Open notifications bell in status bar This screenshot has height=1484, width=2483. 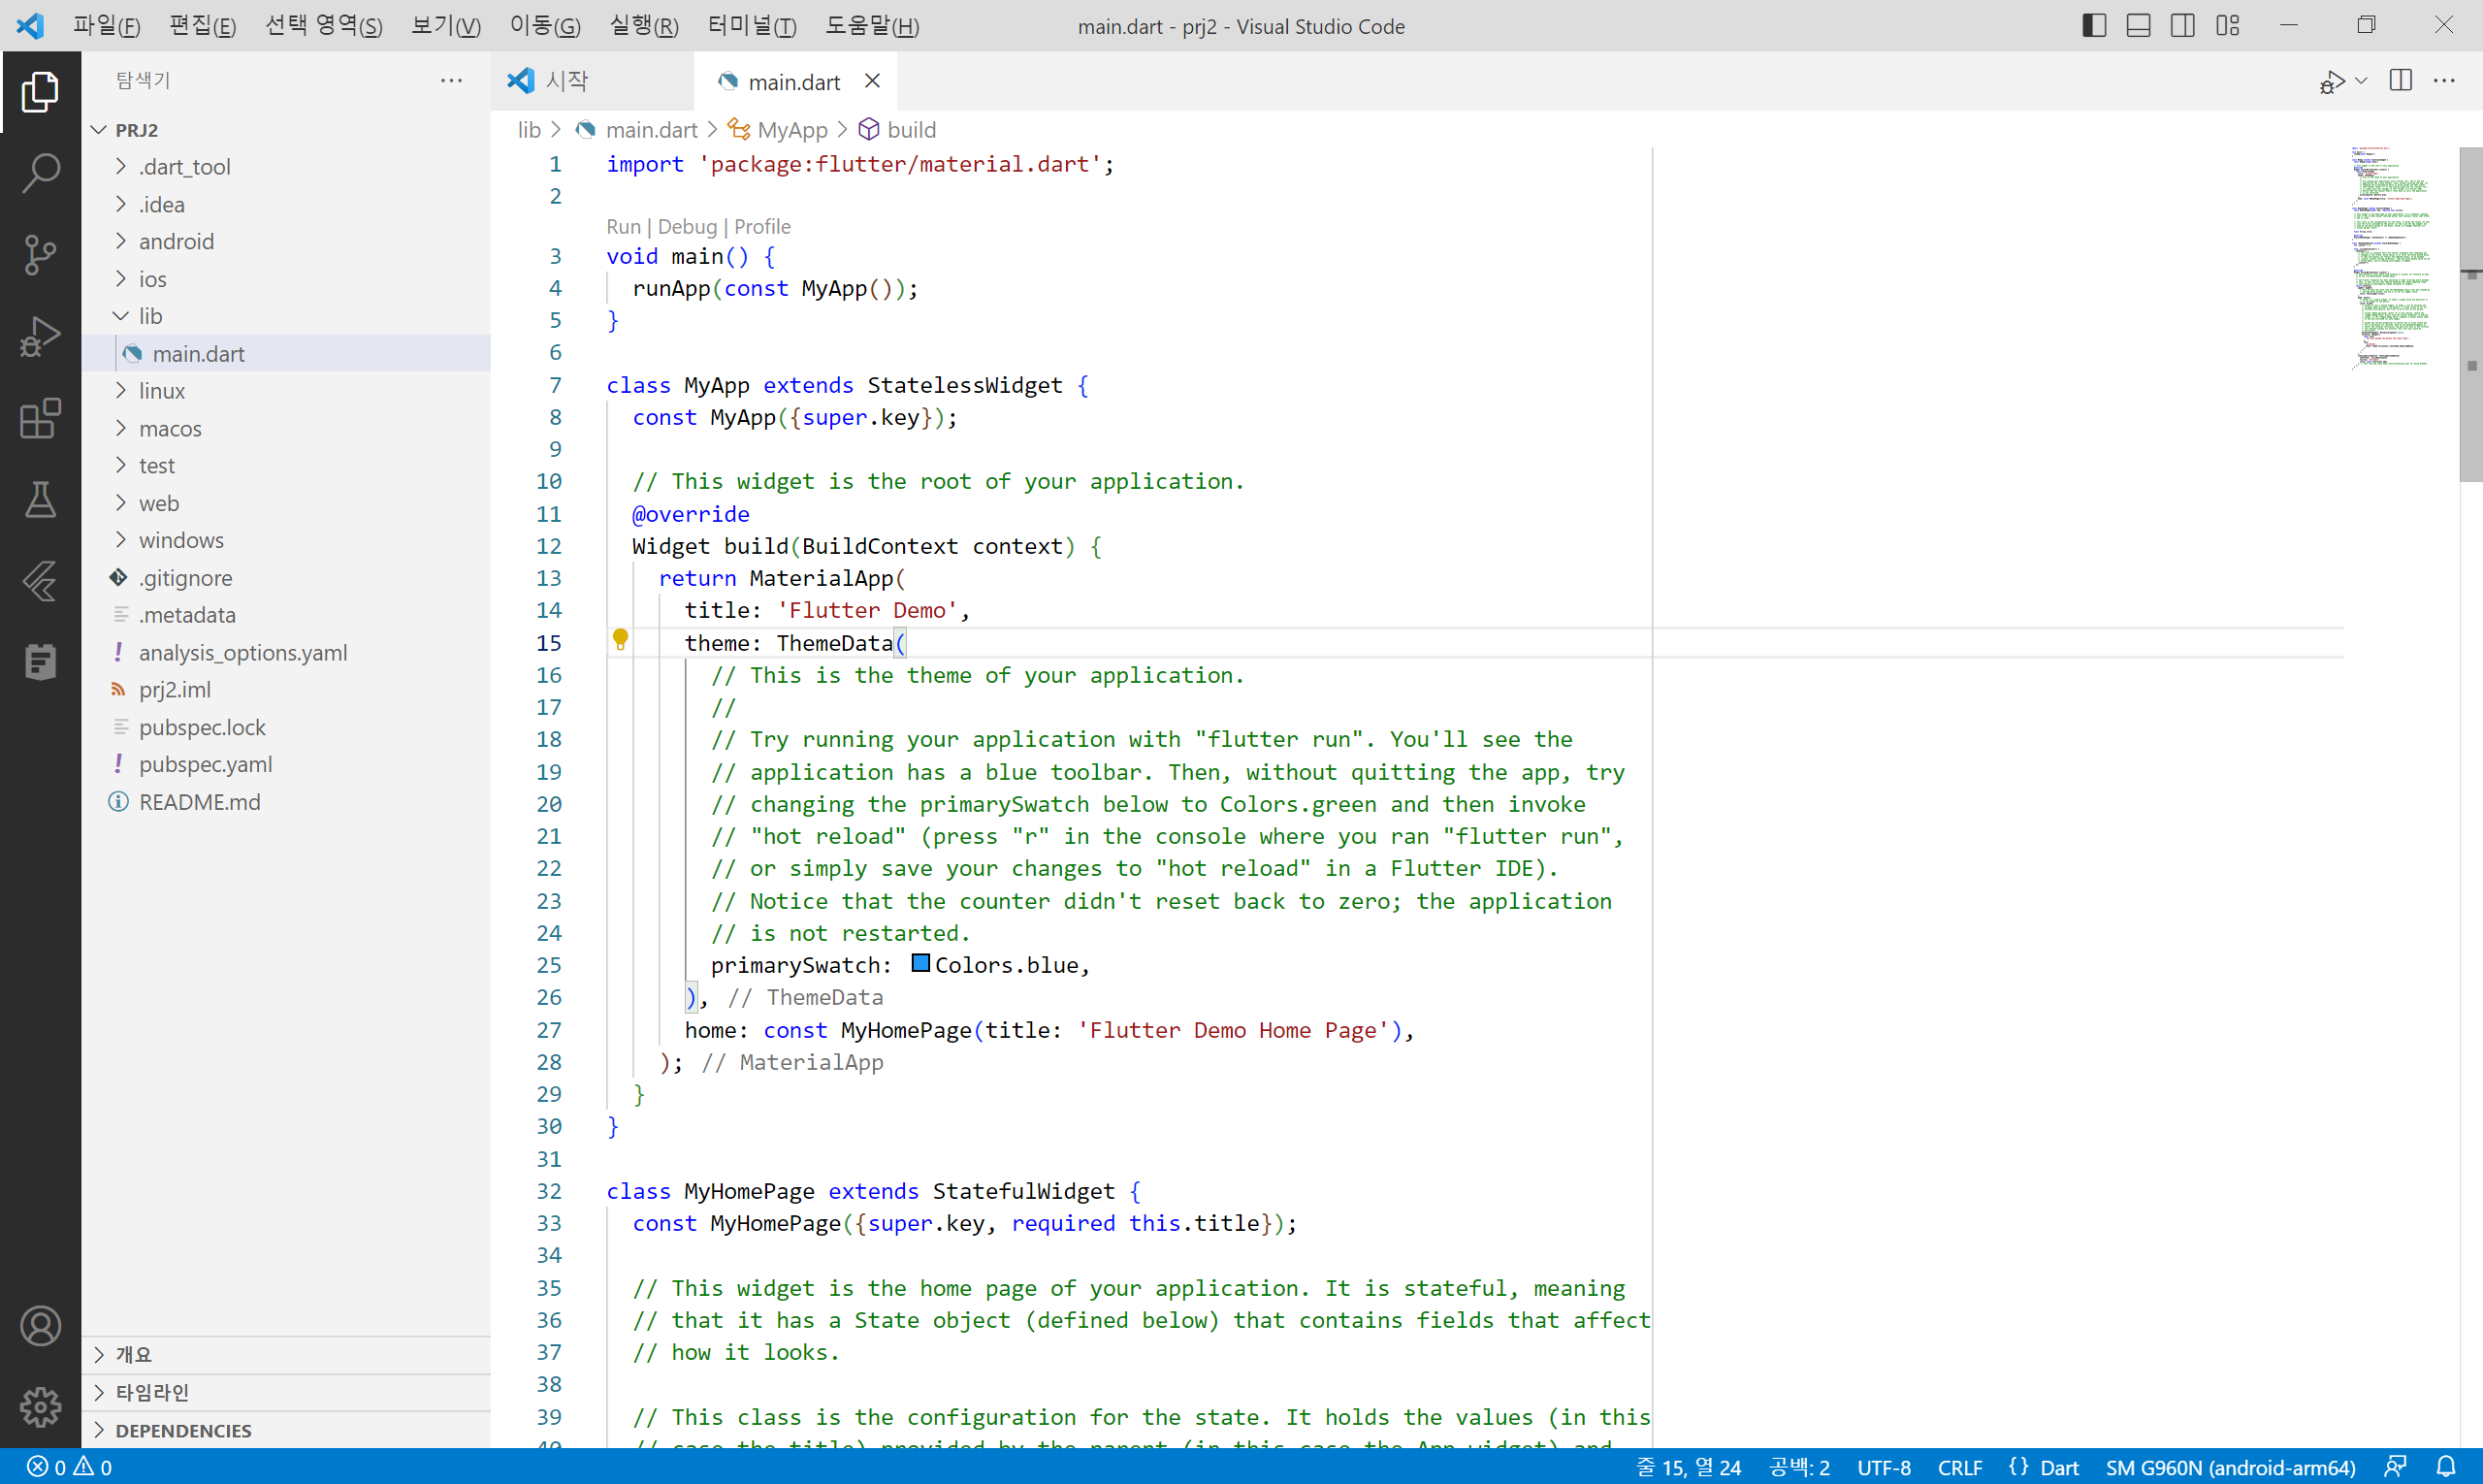coord(2446,1467)
